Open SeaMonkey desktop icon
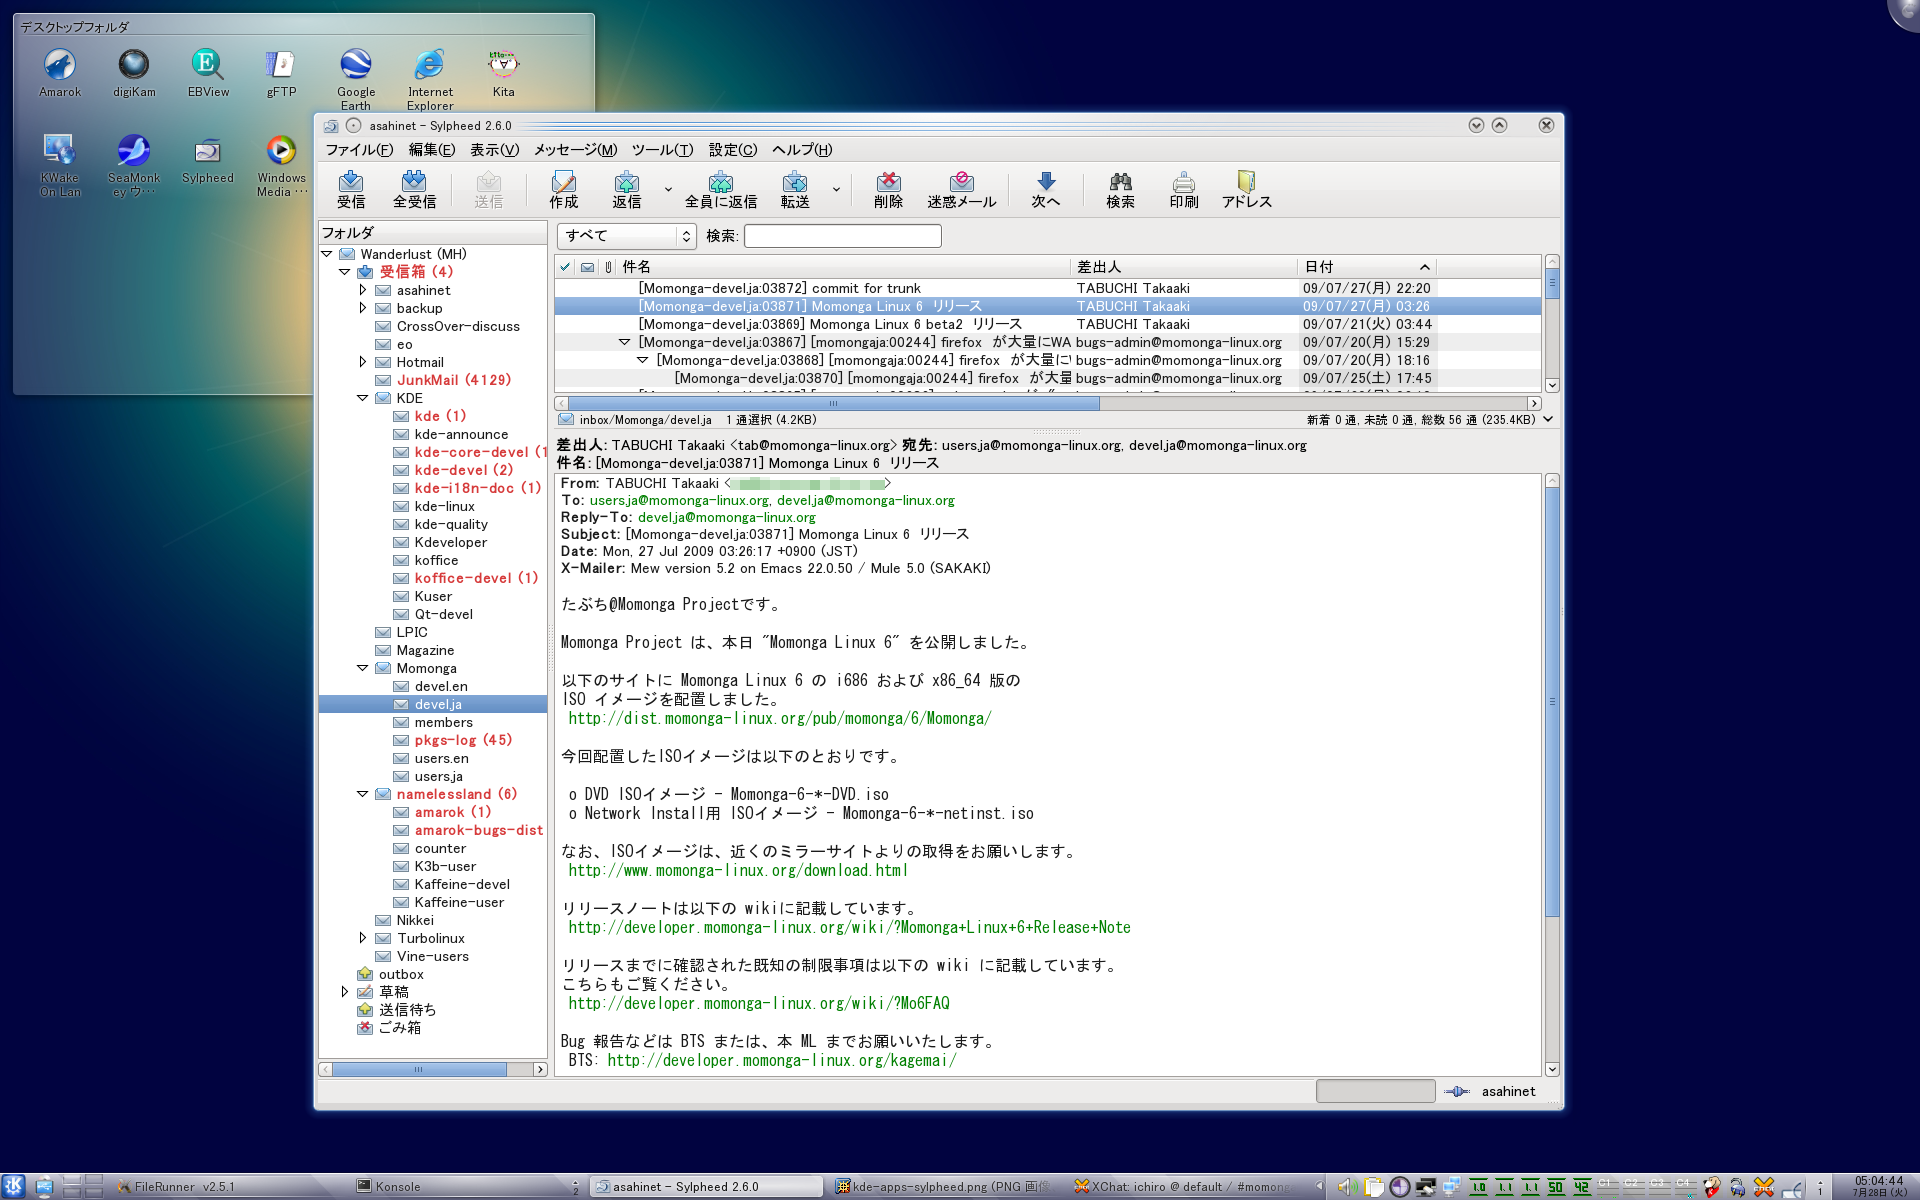 (x=134, y=165)
